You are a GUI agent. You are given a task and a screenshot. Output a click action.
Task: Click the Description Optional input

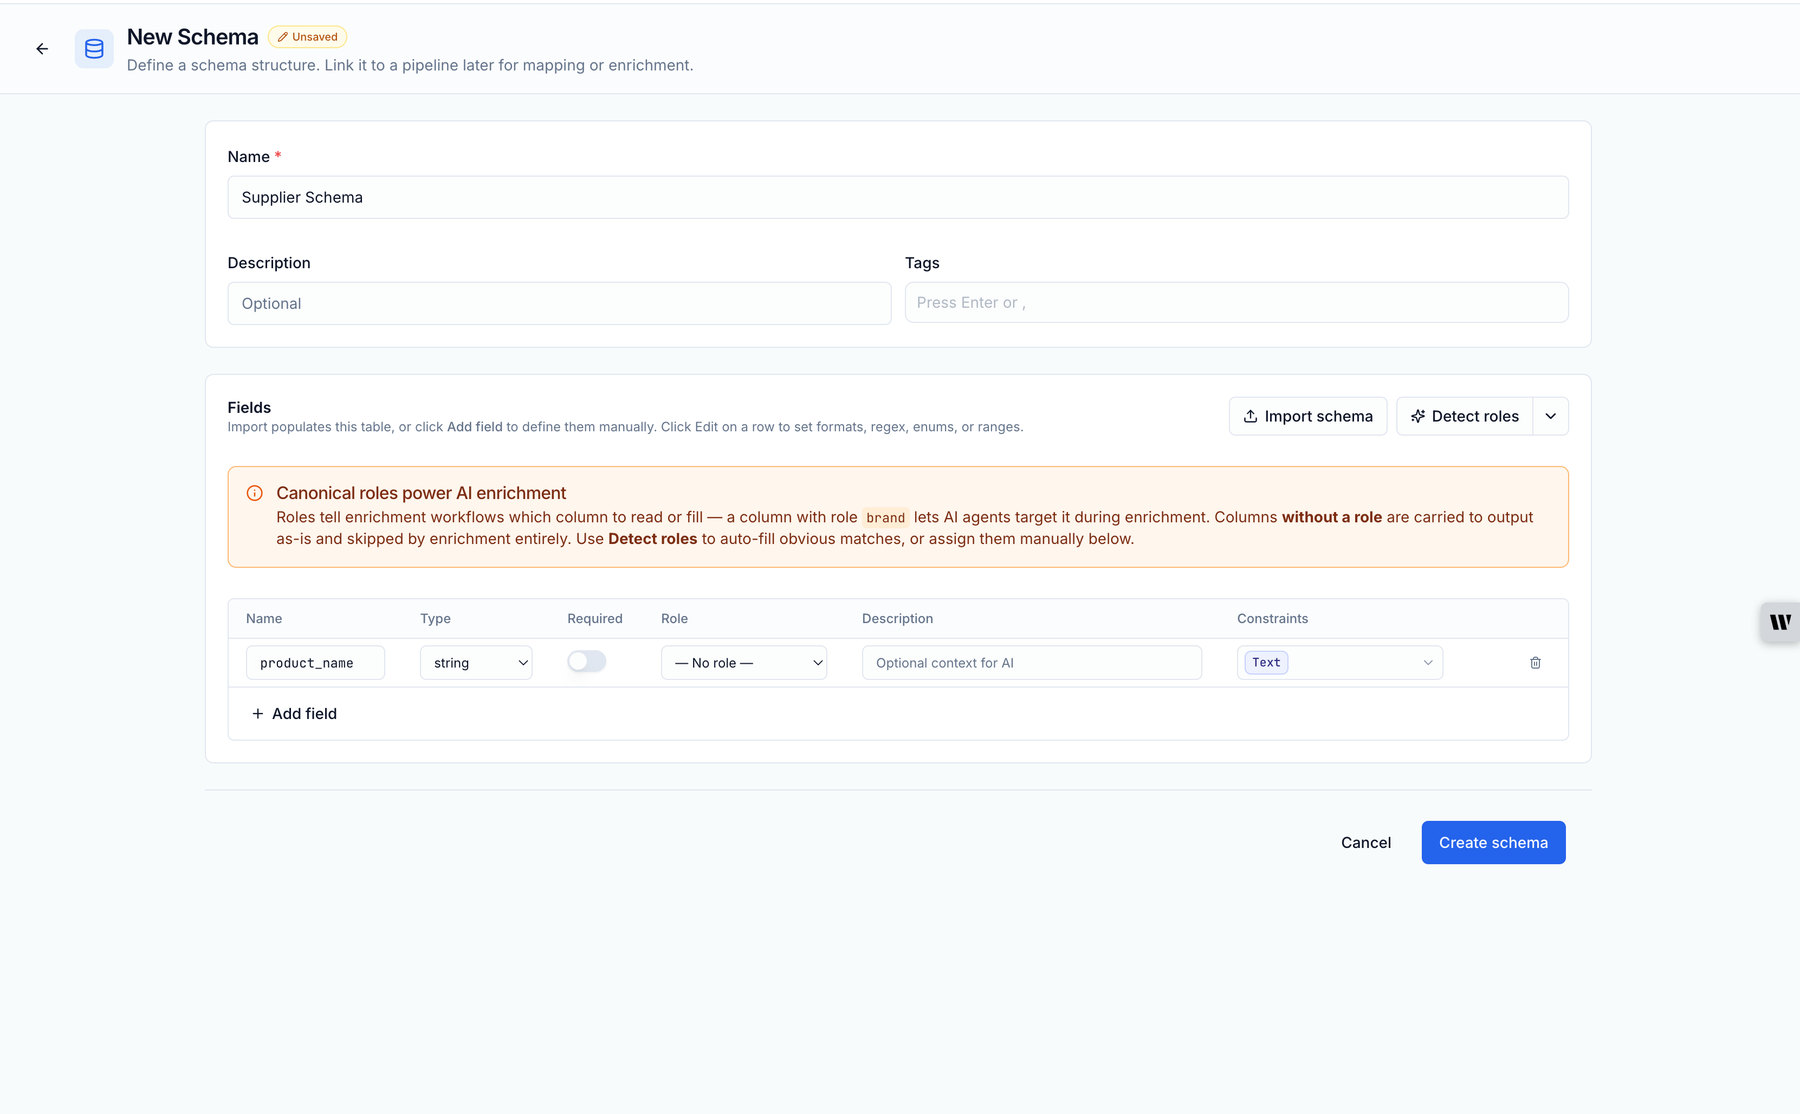pyautogui.click(x=559, y=303)
